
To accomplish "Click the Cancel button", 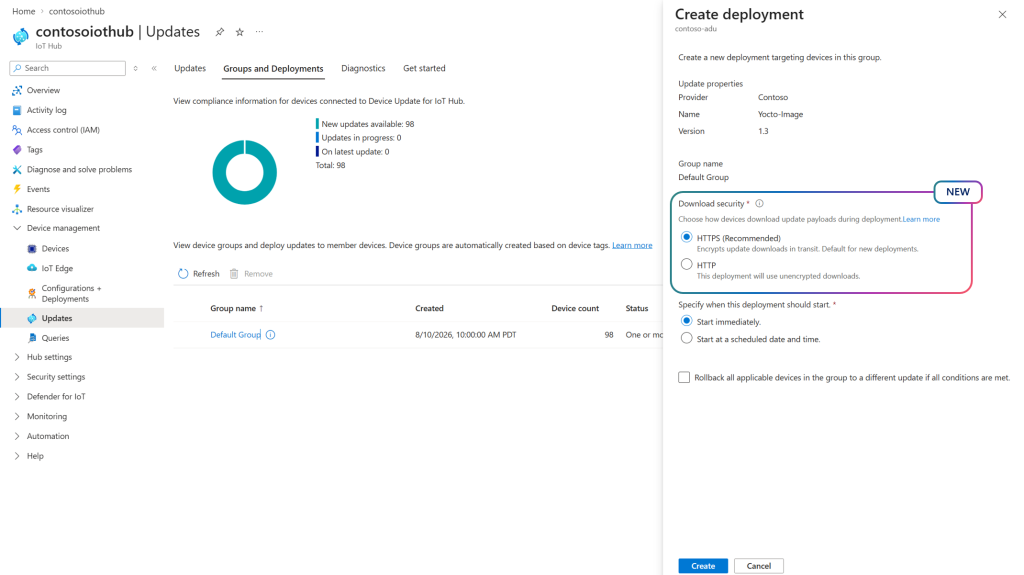I will point(759,566).
